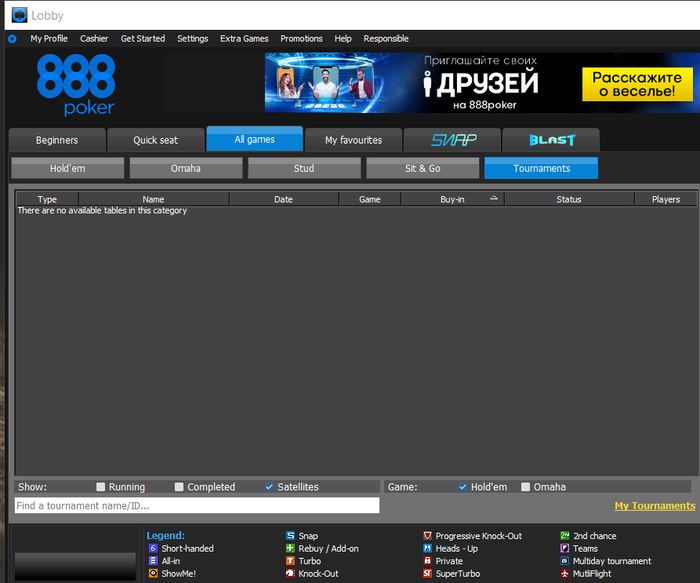Screen dimensions: 700x583
Task: Enable the Running filter checkbox
Action: point(101,487)
